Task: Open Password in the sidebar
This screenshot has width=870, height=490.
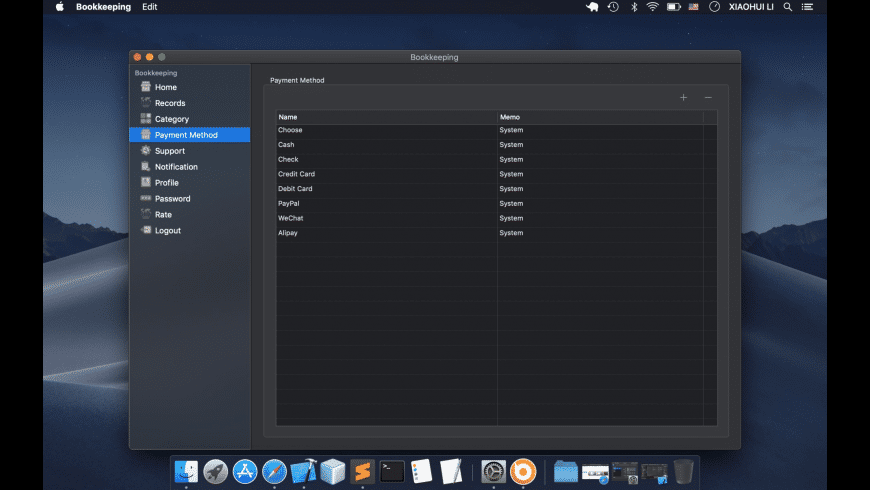Action: click(173, 199)
